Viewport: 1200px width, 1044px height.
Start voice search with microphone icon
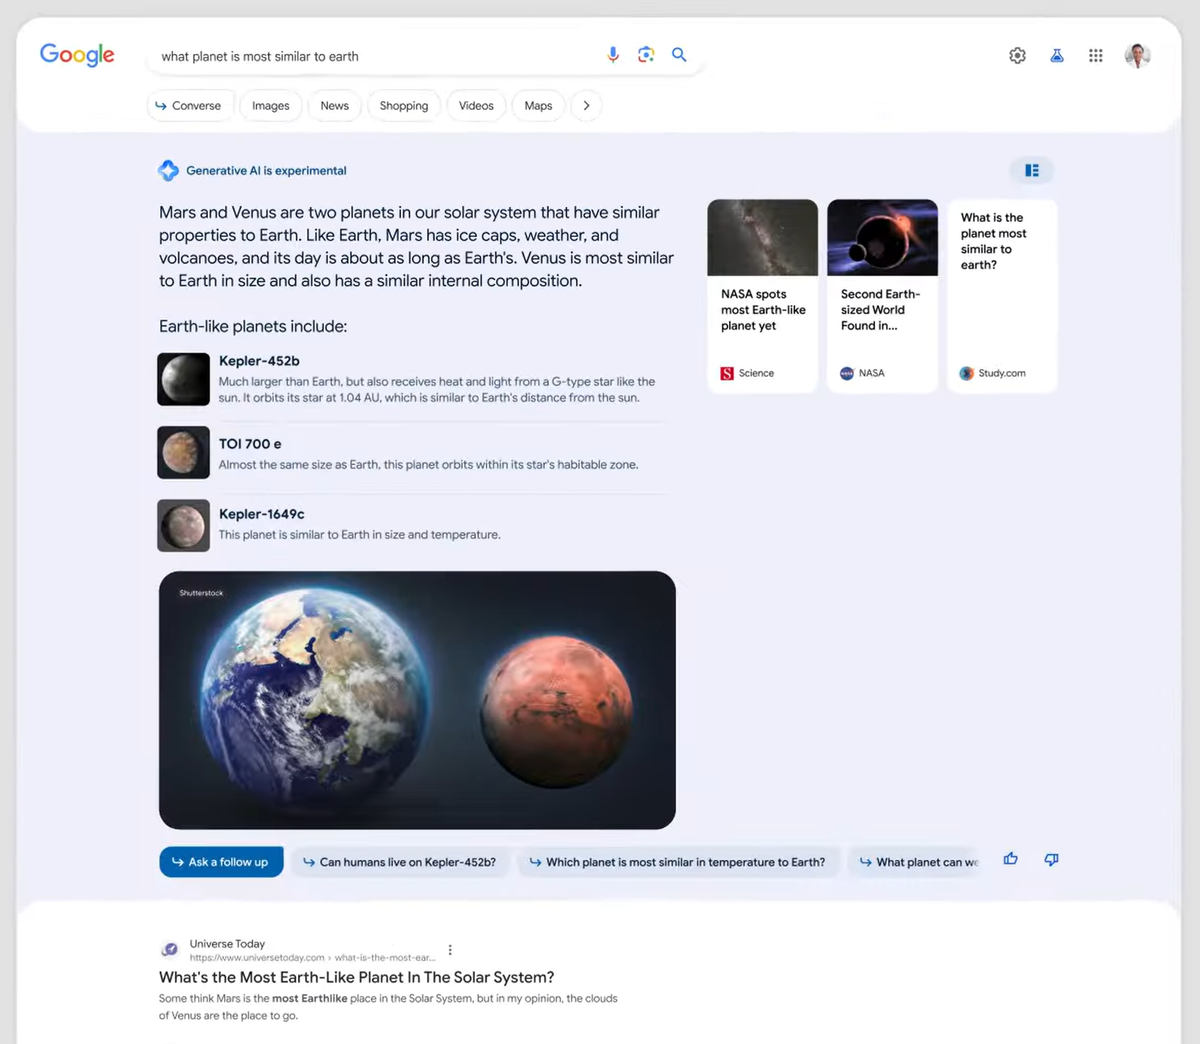613,55
